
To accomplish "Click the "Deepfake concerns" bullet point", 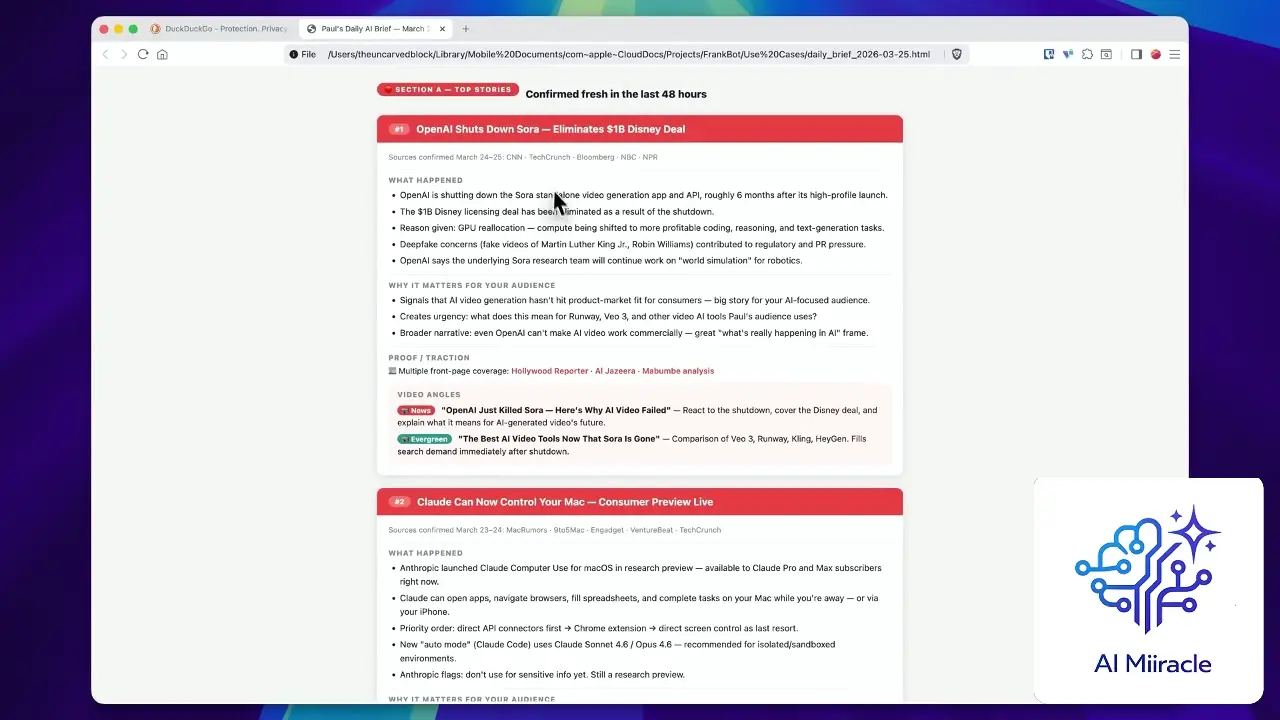I will [x=633, y=244].
